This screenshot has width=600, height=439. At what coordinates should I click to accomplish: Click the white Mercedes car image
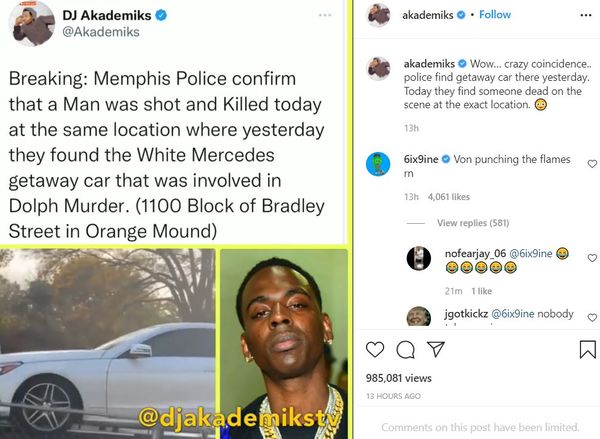(x=108, y=343)
